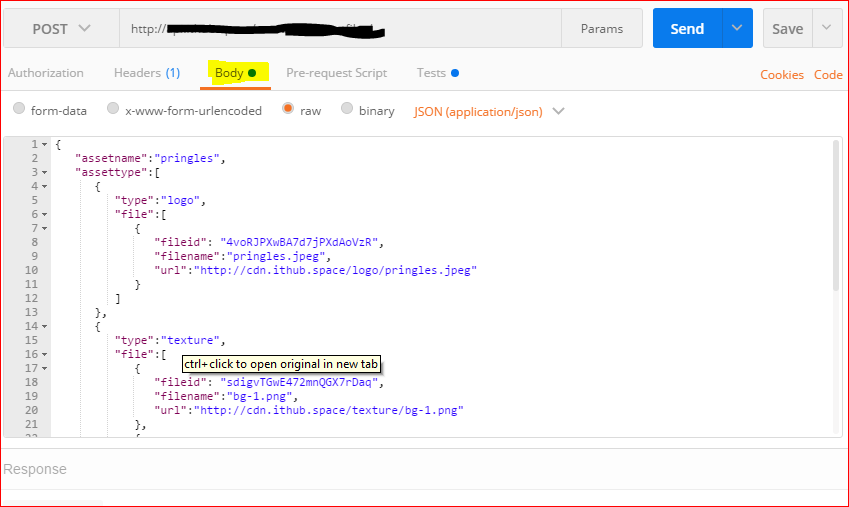The width and height of the screenshot is (849, 507).
Task: Collapse the fold arrow at line 7
Action: point(44,229)
